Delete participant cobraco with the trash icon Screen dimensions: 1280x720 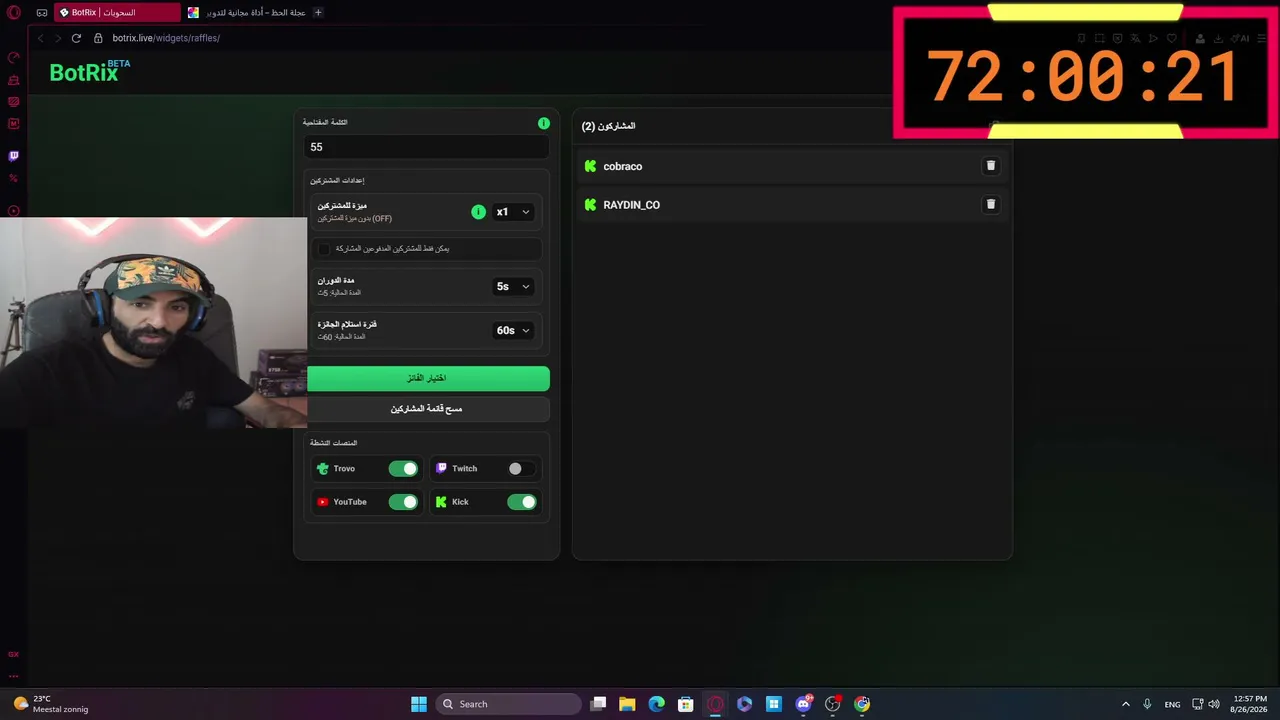pyautogui.click(x=991, y=166)
